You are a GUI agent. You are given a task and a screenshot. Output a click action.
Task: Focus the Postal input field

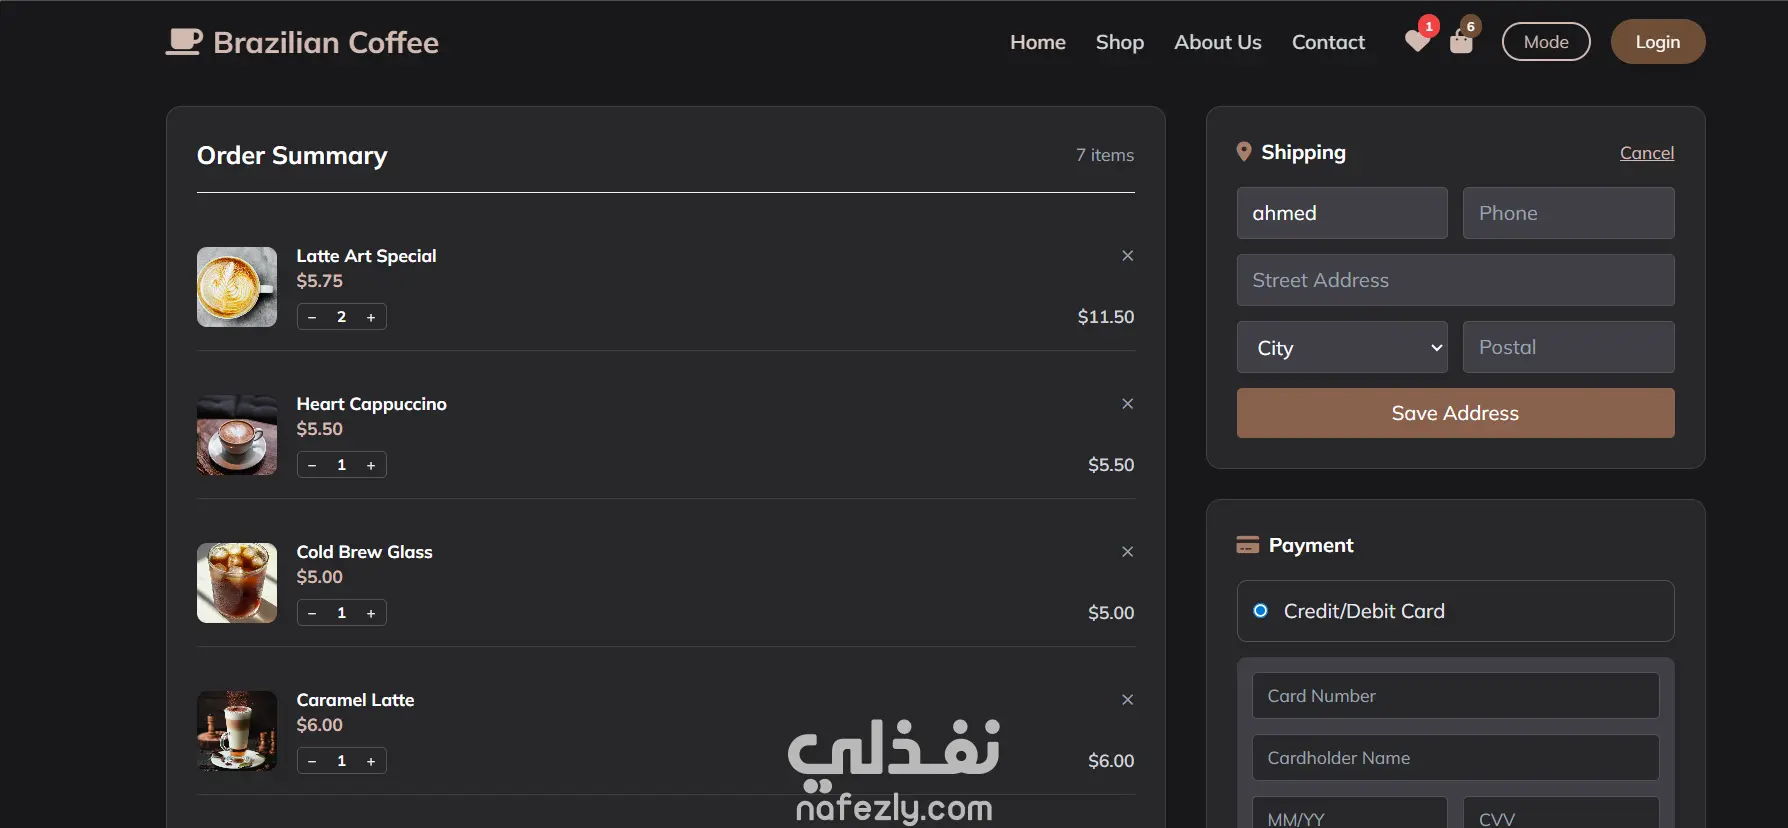[1569, 347]
